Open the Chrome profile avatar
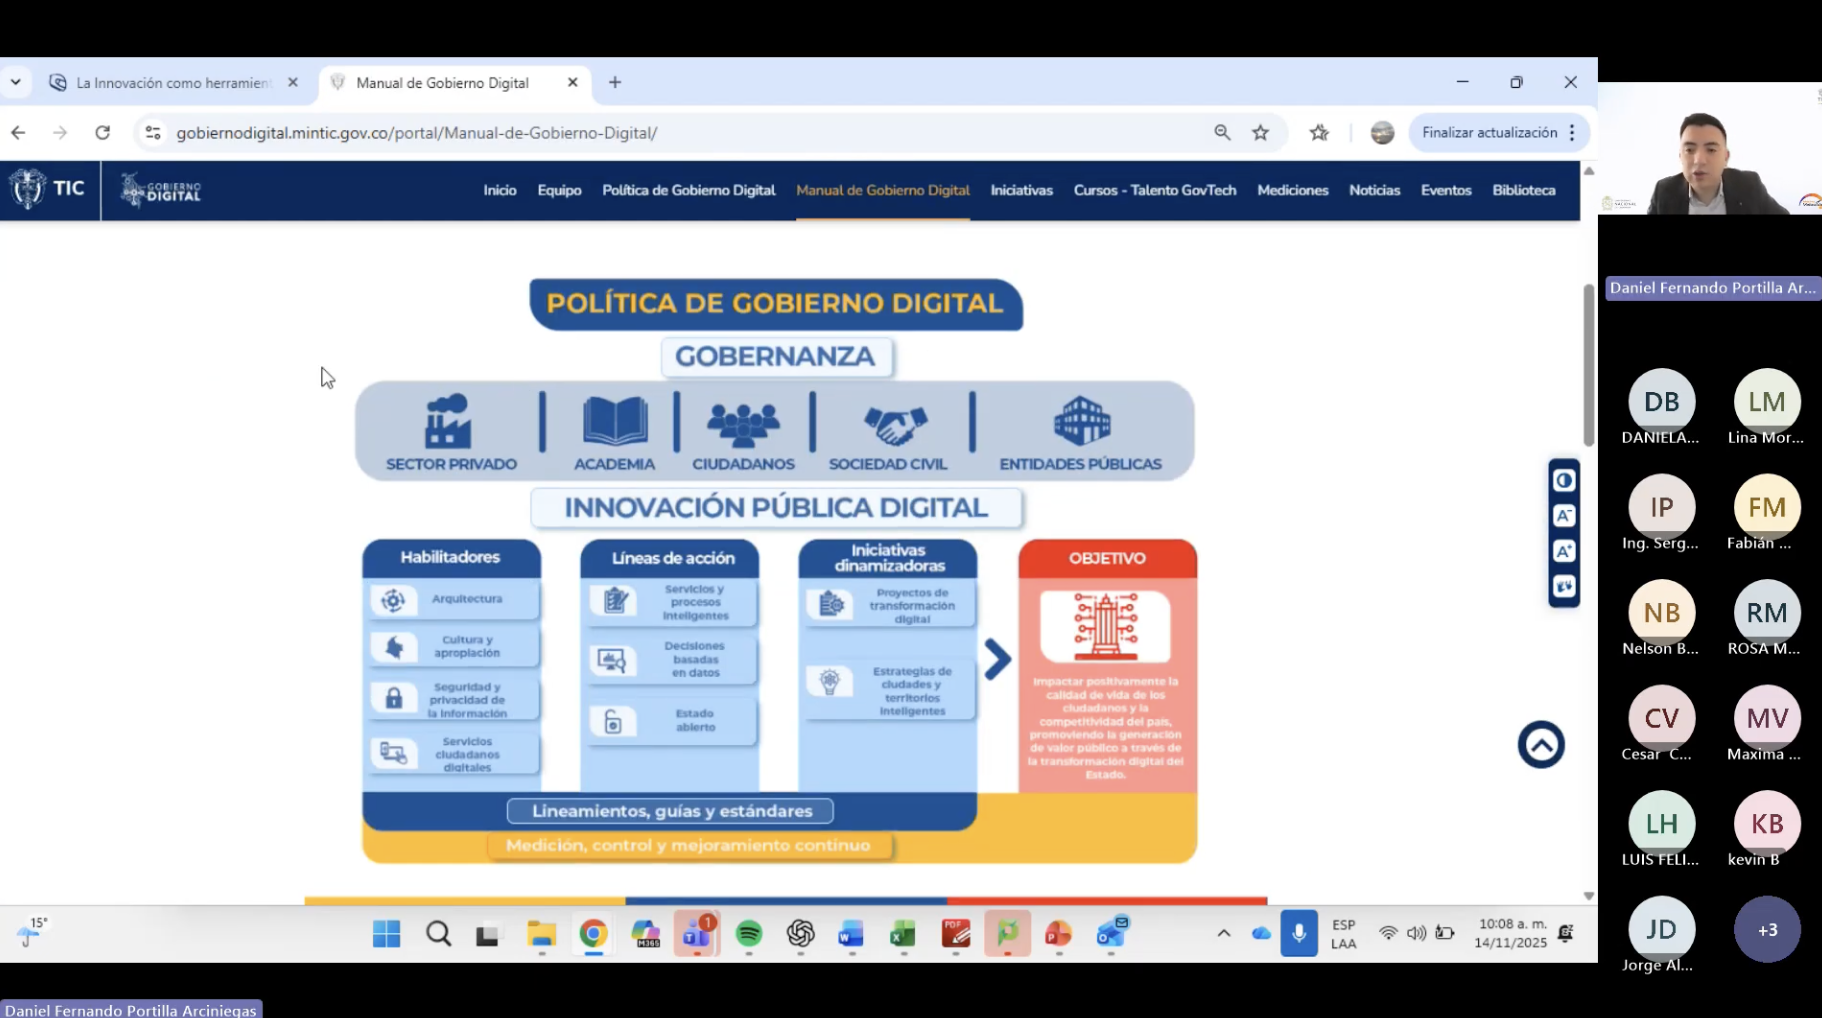The height and width of the screenshot is (1018, 1822). [x=1382, y=133]
